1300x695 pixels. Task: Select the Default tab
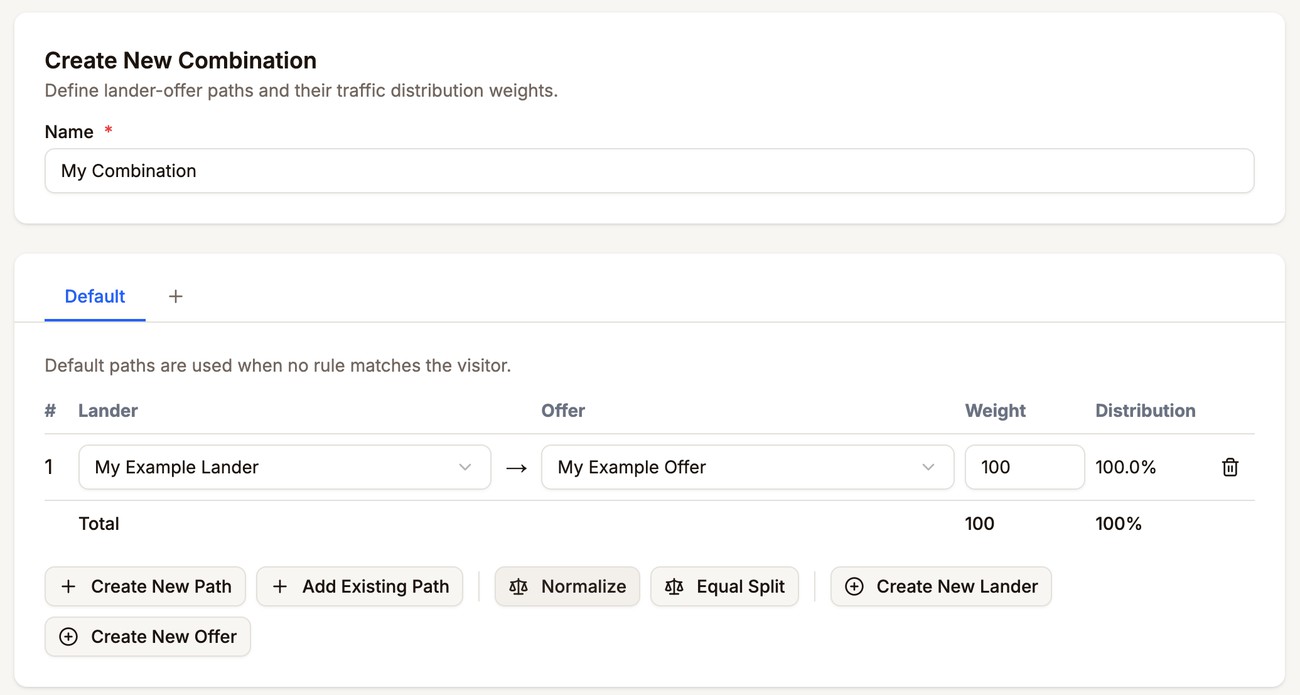pos(95,296)
